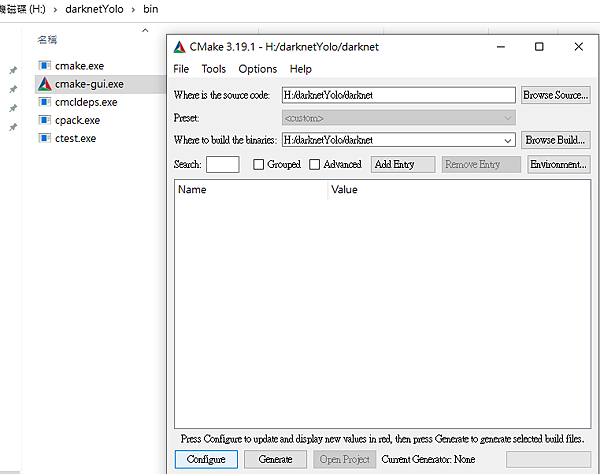Toggle sort arrow above the name column

pyautogui.click(x=145, y=30)
